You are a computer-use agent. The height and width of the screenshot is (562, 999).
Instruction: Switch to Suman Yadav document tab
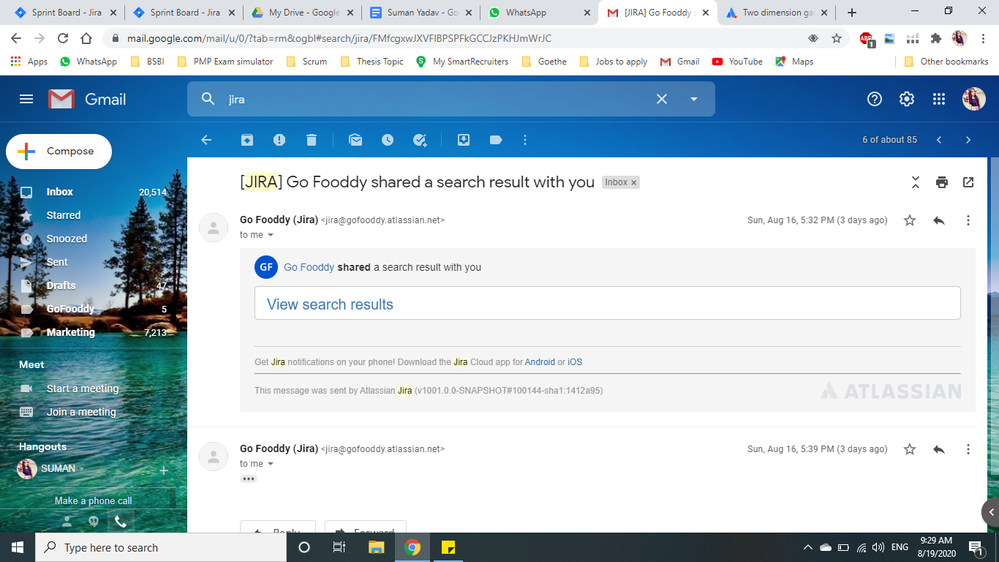[x=422, y=12]
